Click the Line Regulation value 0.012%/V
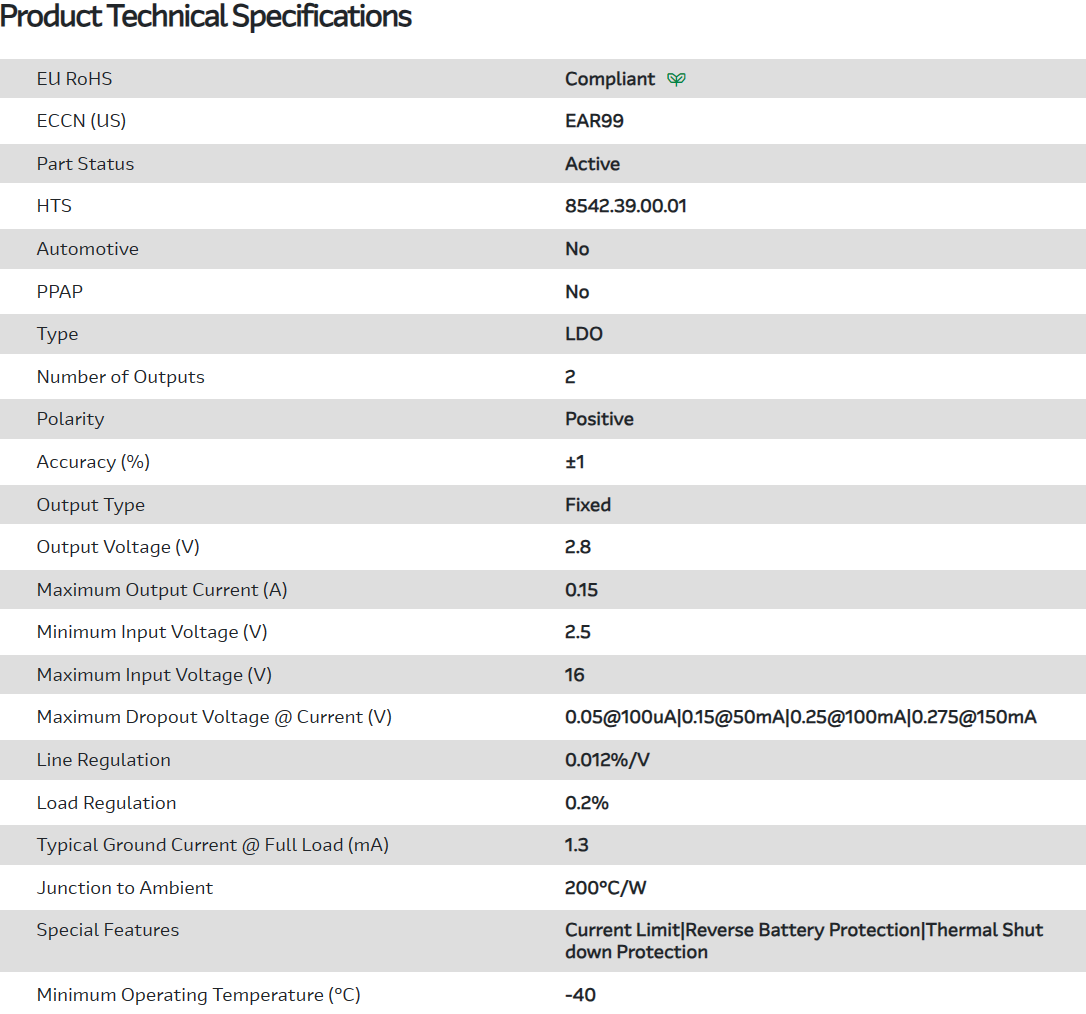1086x1014 pixels. (607, 760)
